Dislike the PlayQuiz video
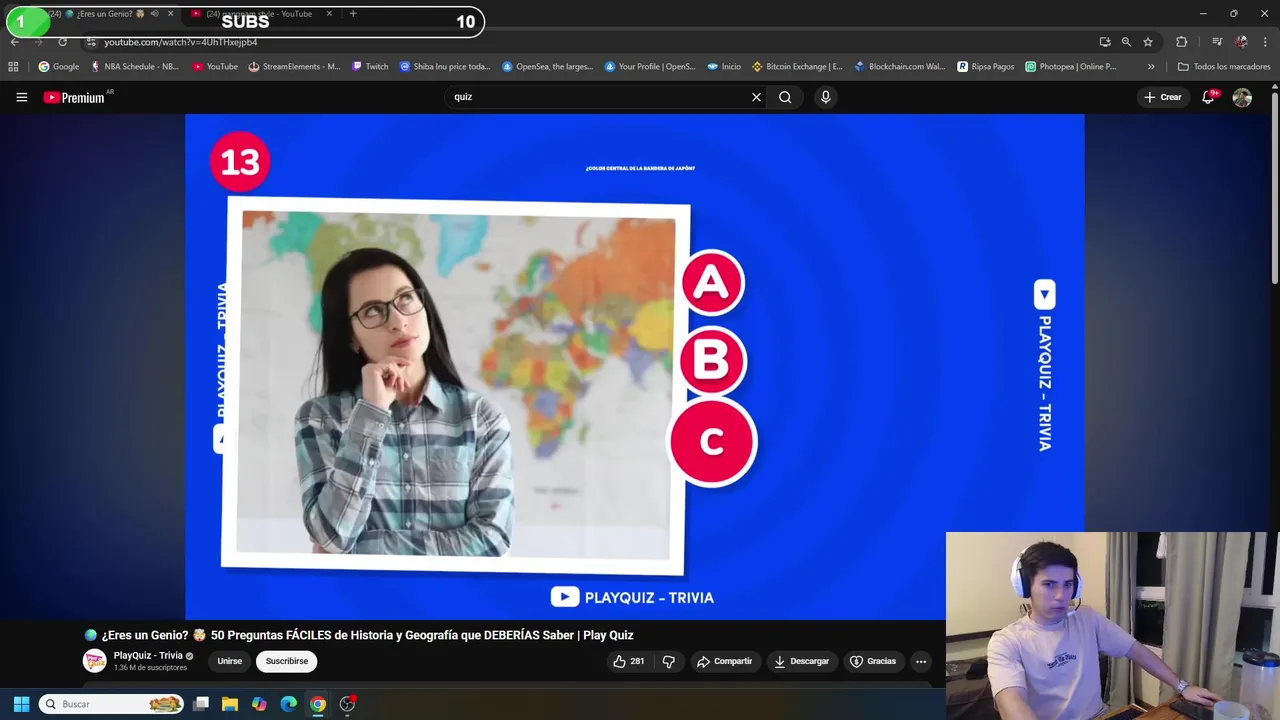Image resolution: width=1280 pixels, height=720 pixels. [x=668, y=661]
